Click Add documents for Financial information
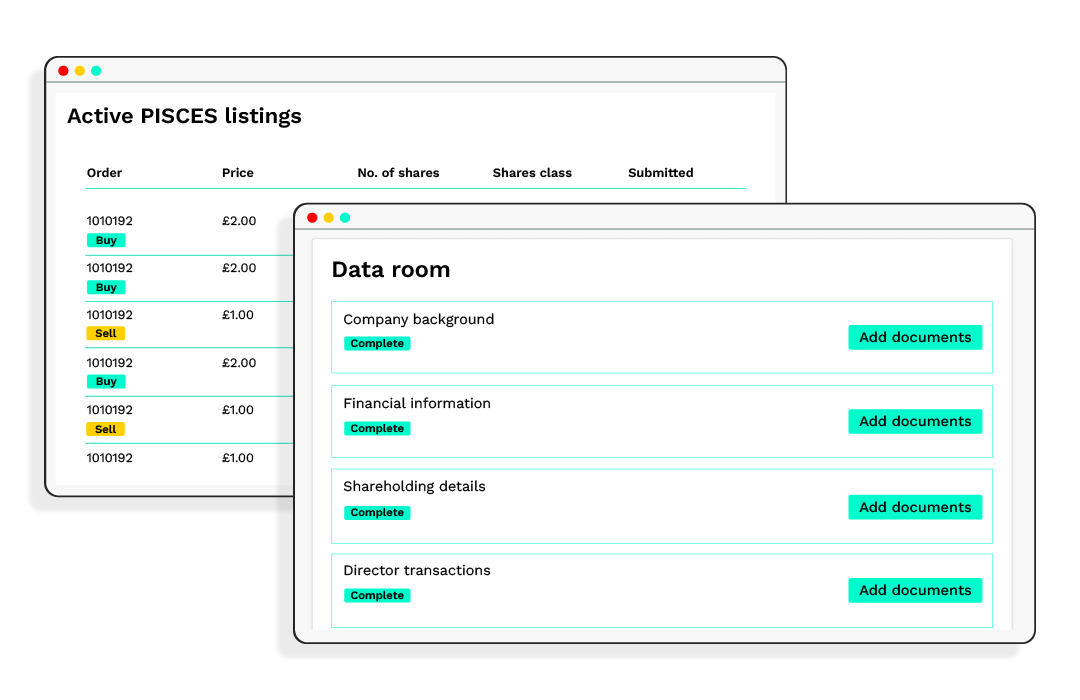1080x700 pixels. [x=915, y=421]
